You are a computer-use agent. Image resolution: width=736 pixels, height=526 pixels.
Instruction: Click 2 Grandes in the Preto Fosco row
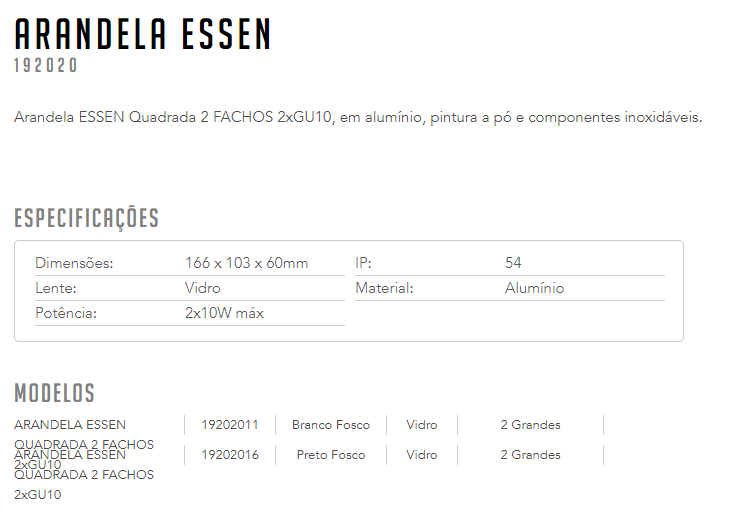pos(530,455)
